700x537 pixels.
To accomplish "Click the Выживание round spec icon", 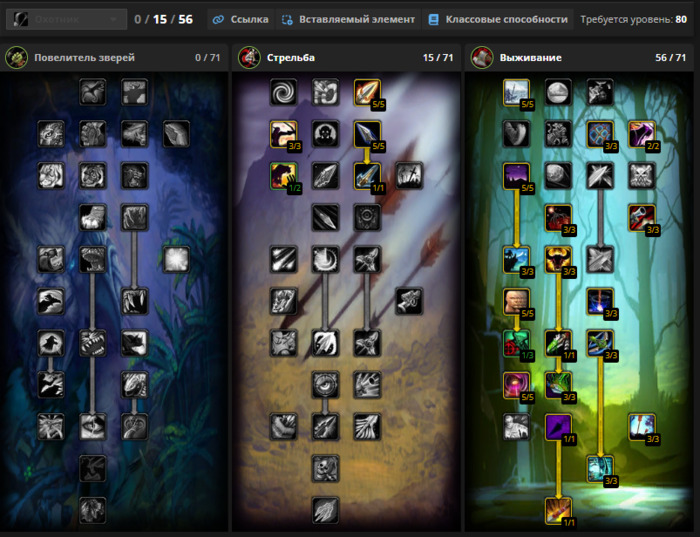I will [x=482, y=58].
